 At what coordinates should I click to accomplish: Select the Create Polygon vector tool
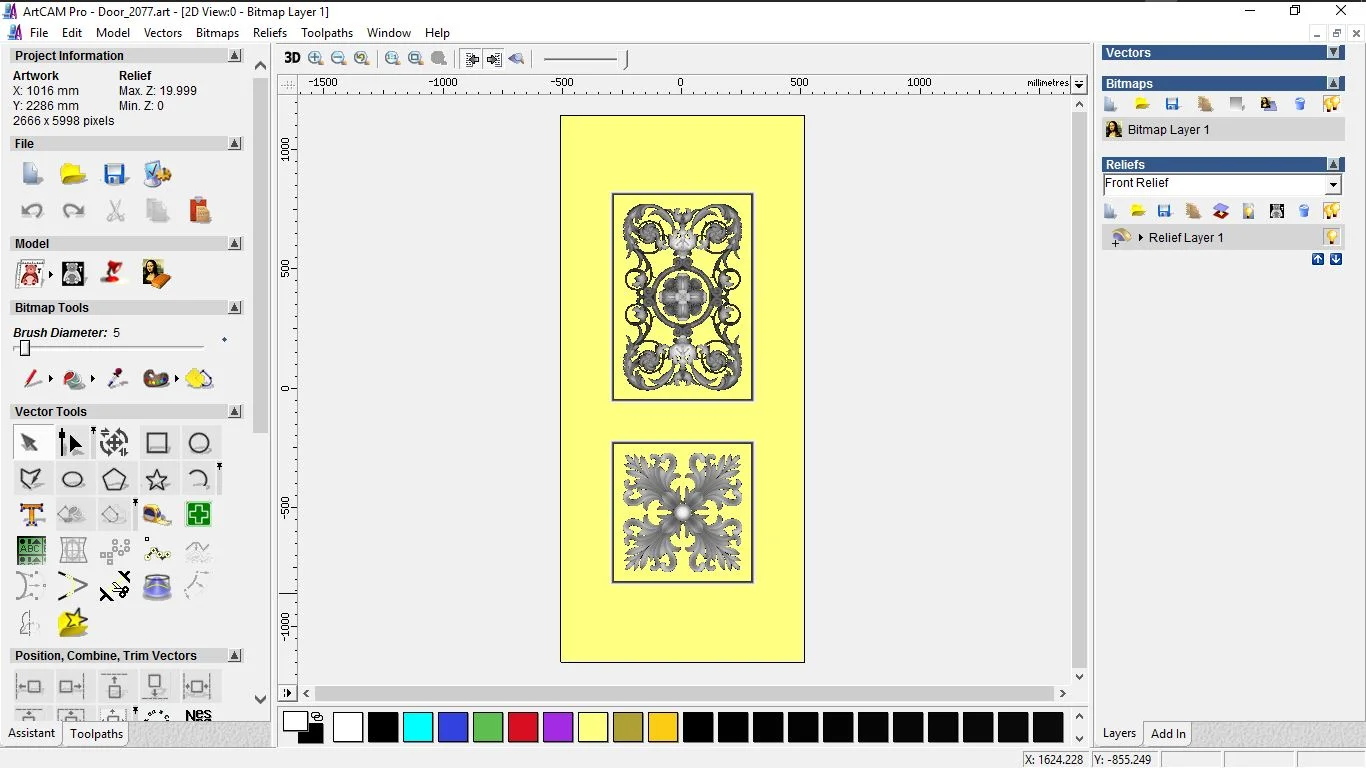tap(114, 478)
